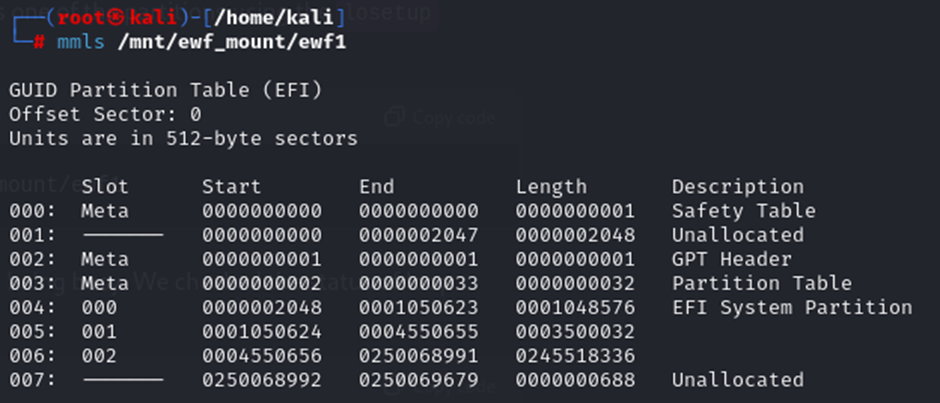This screenshot has height=403, width=940.
Task: Click the Kali skull icon in prompt
Action: point(116,17)
